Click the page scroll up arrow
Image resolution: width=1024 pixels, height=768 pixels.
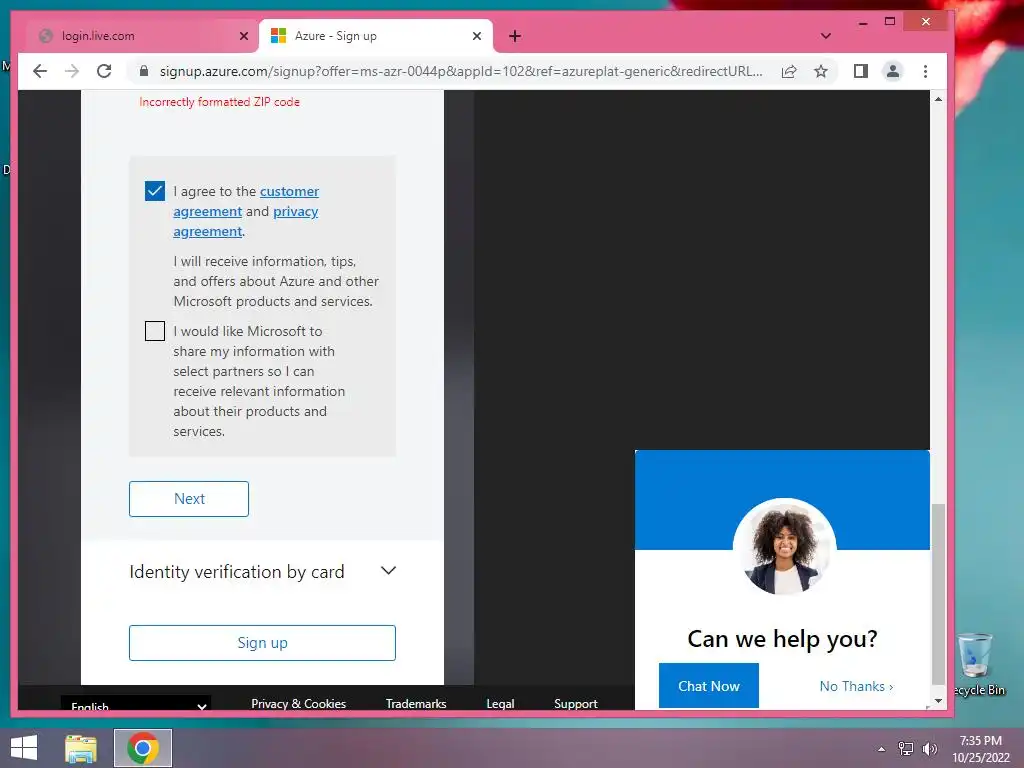(938, 99)
